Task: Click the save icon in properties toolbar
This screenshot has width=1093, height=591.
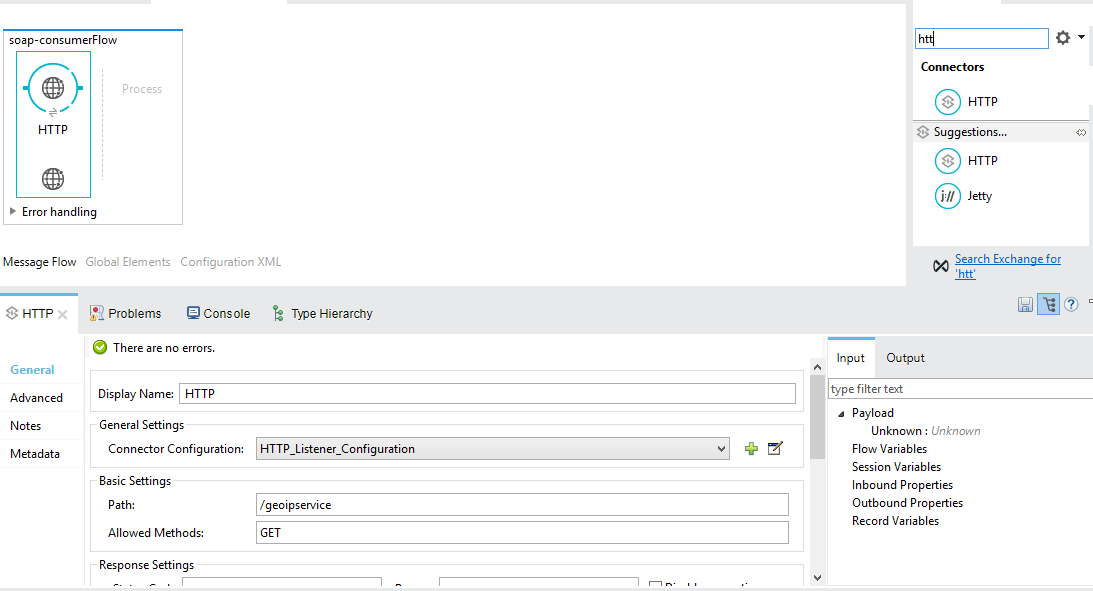Action: 1025,305
